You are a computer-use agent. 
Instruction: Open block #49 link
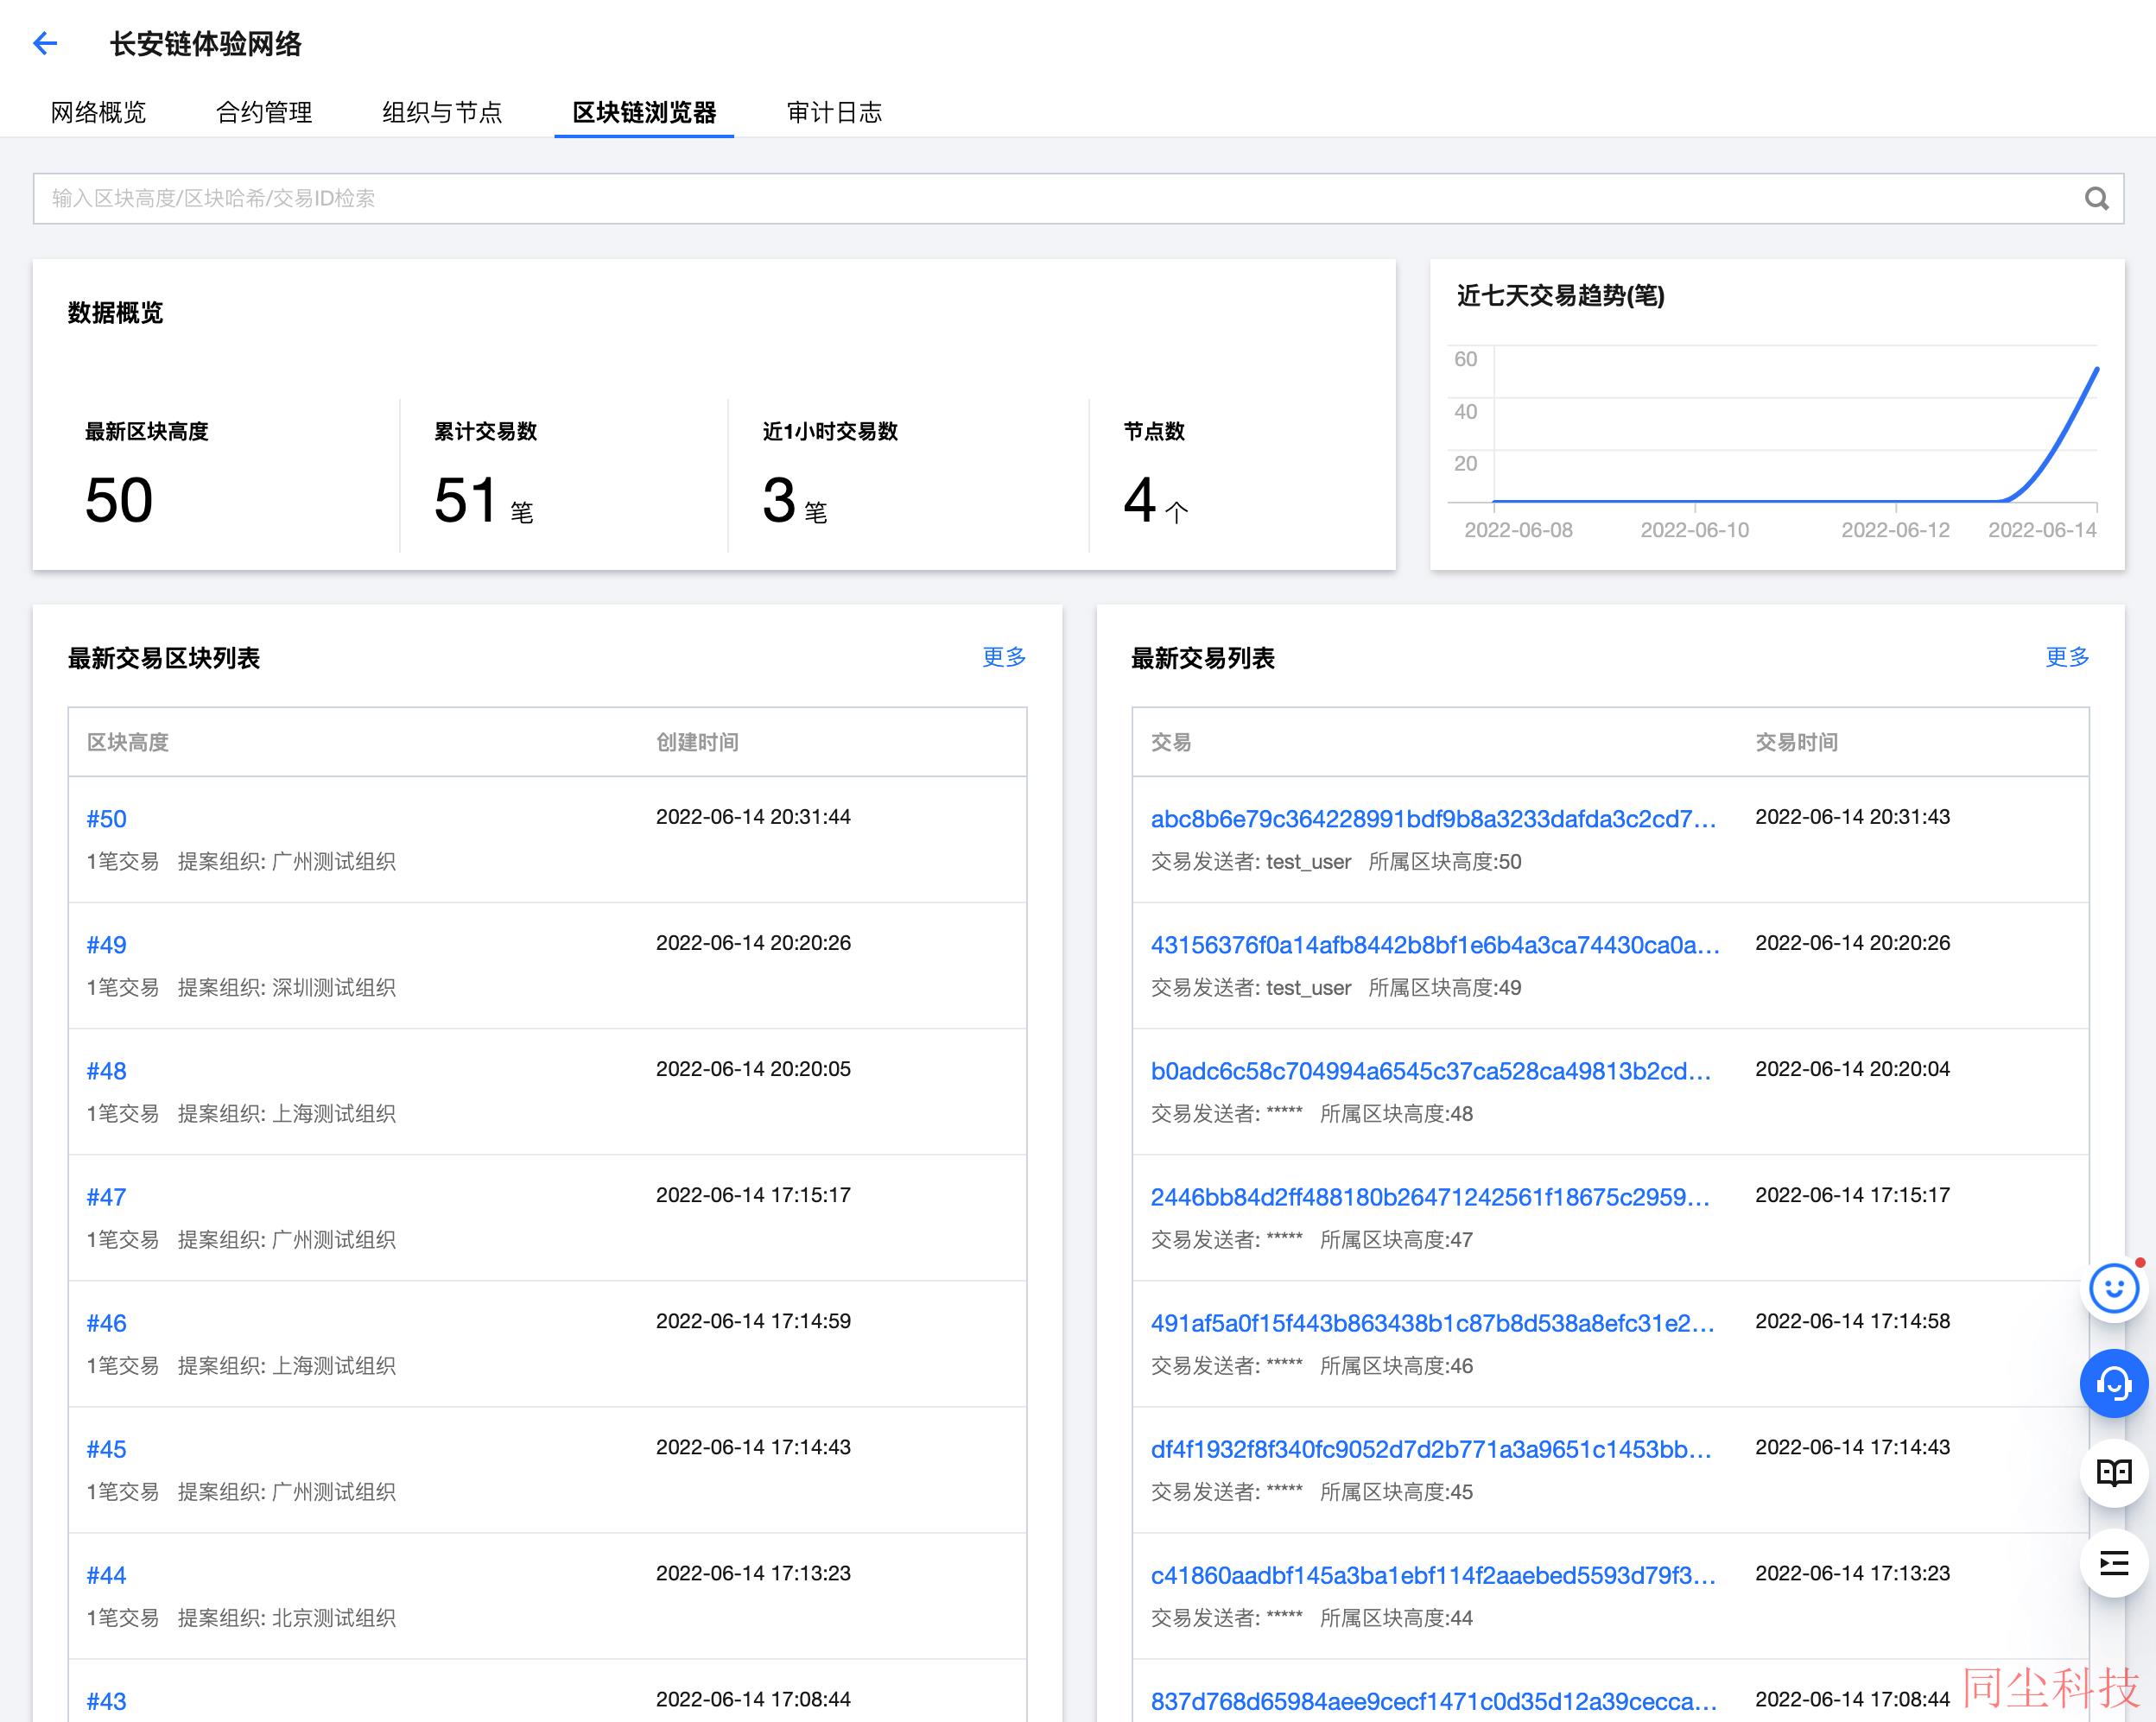point(106,945)
